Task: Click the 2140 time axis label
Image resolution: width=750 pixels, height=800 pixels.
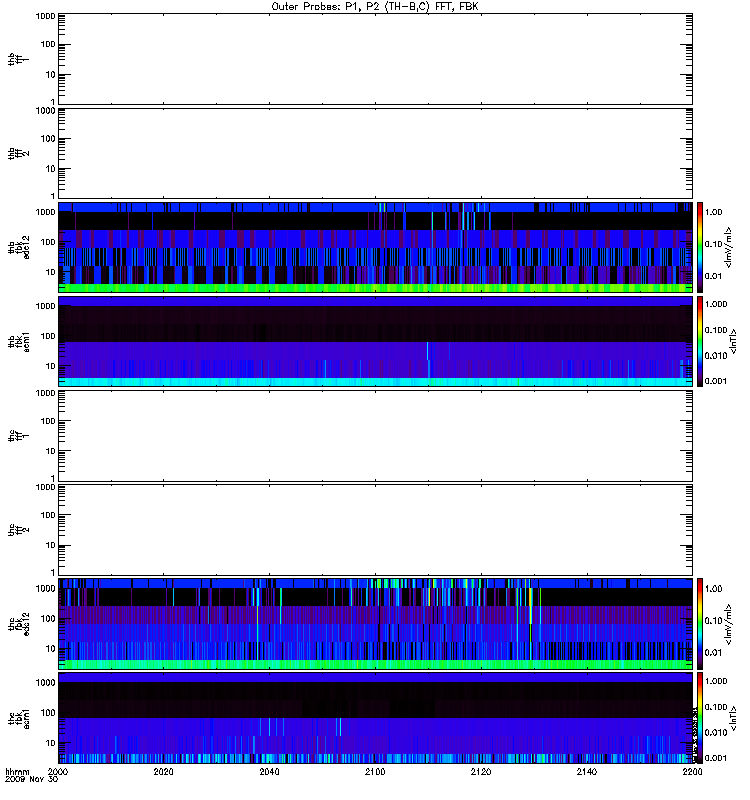Action: (587, 771)
